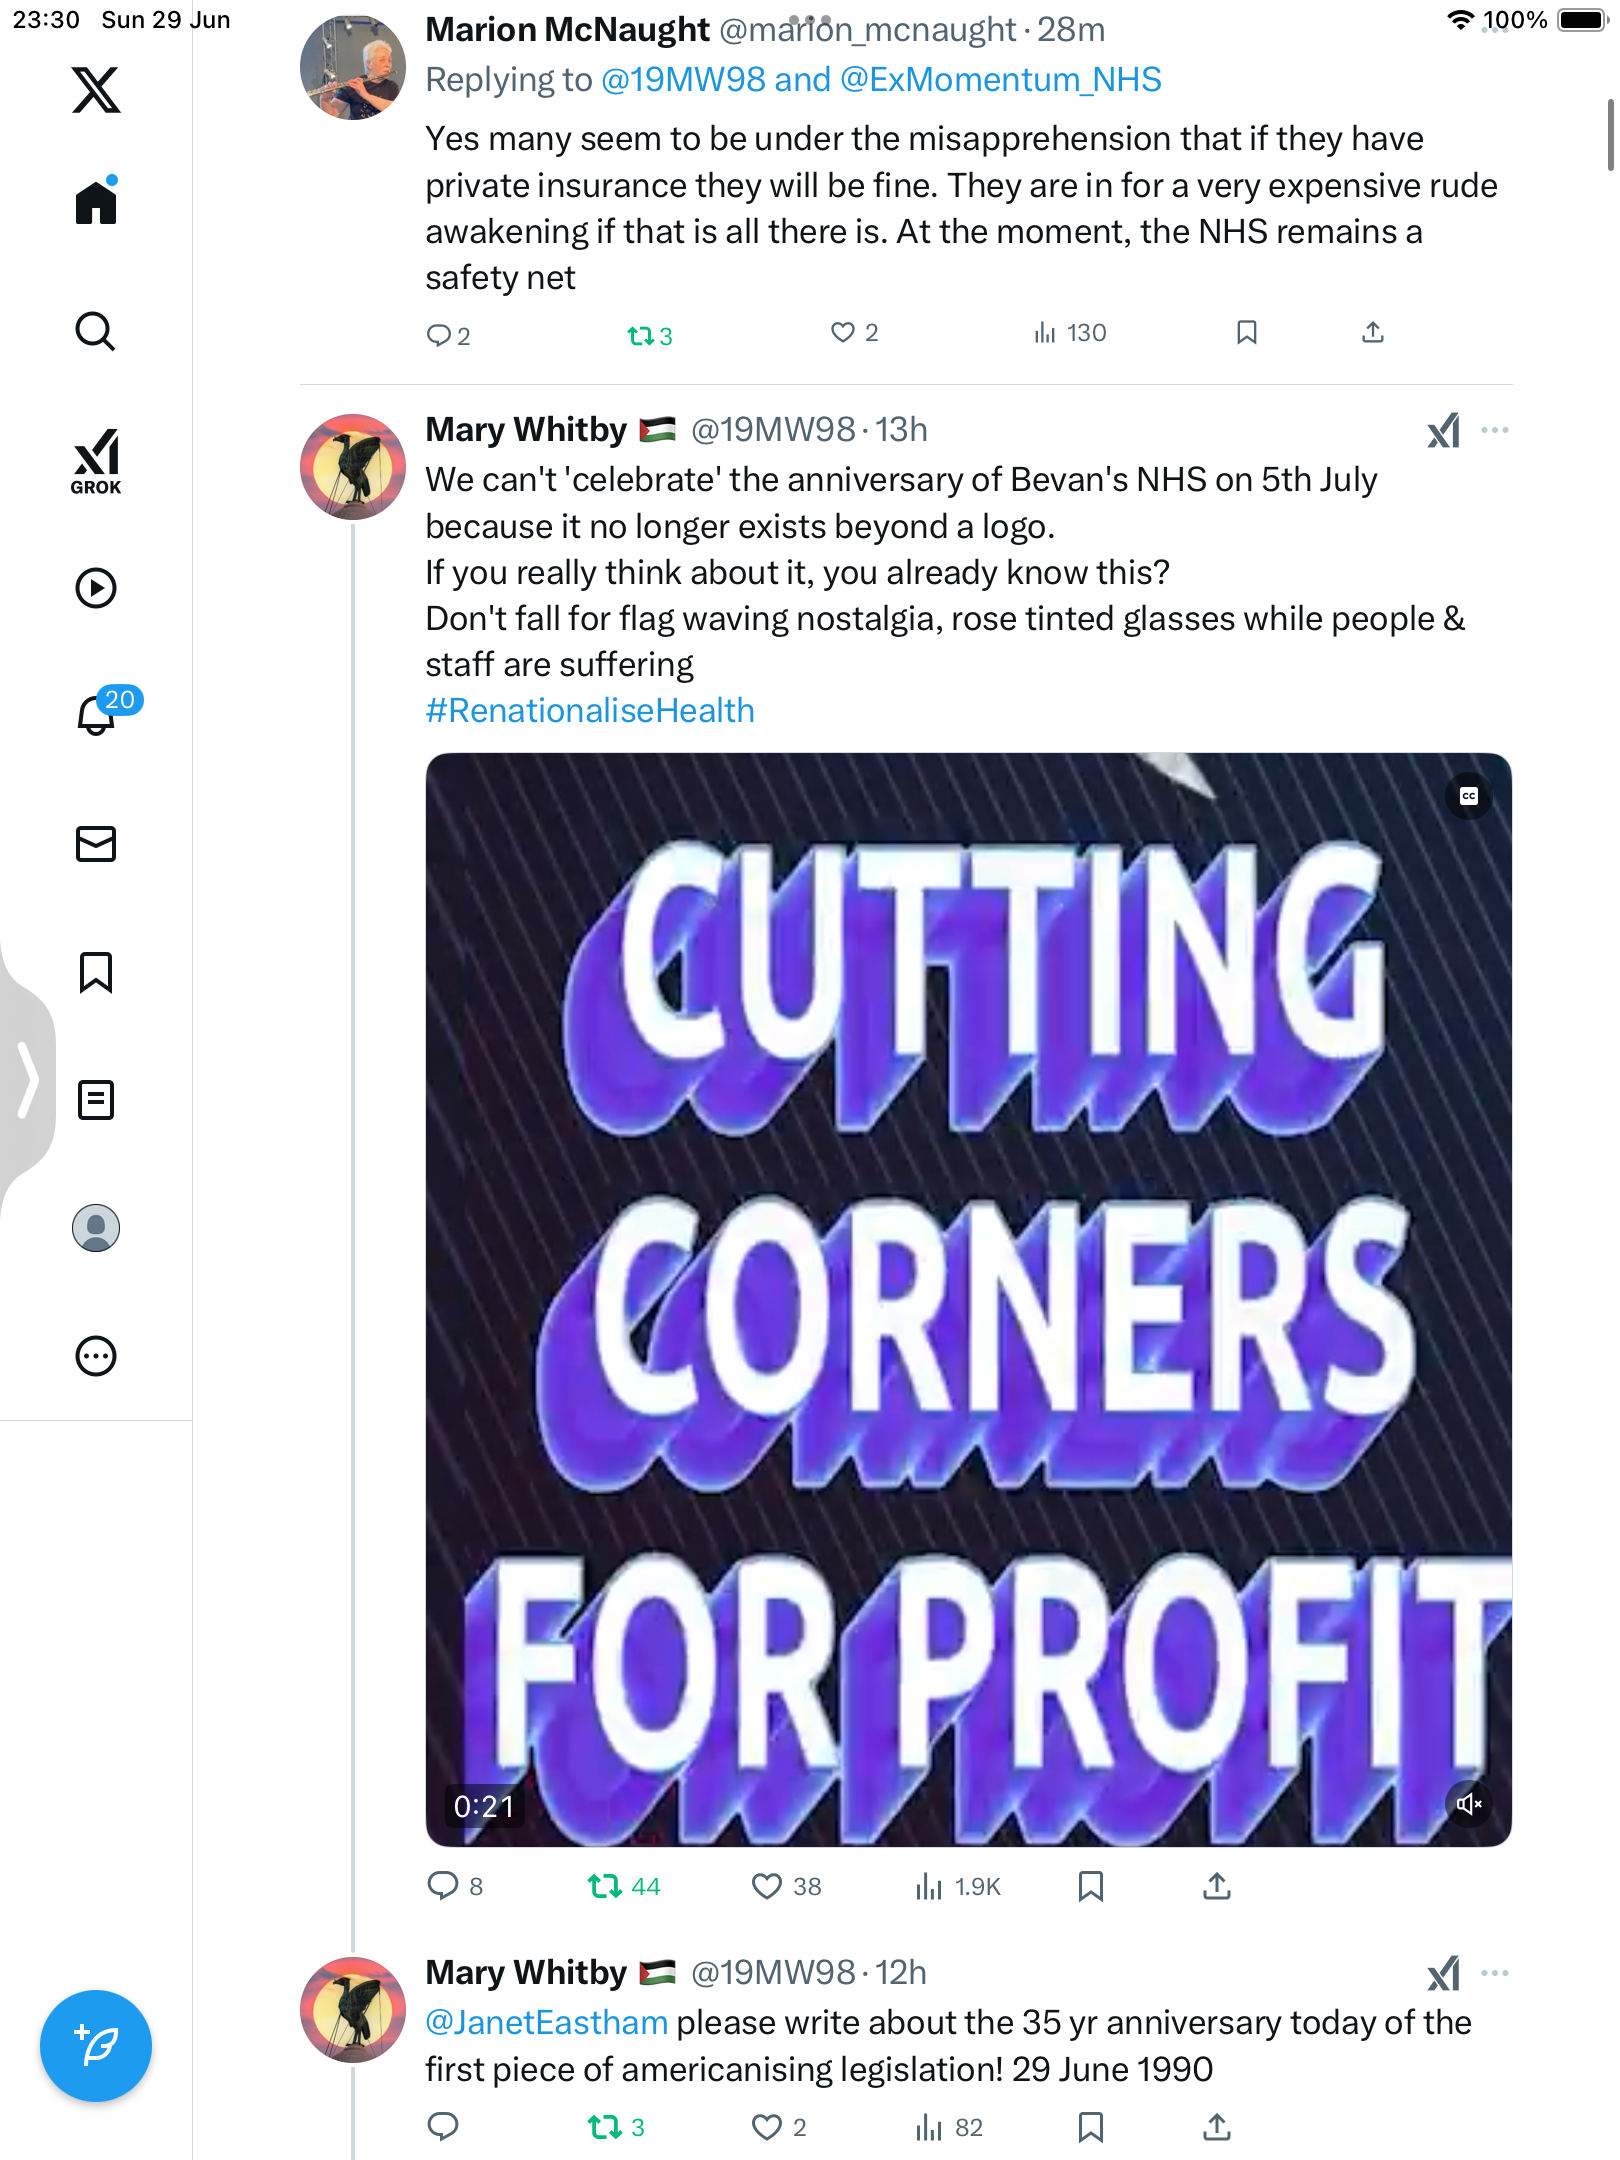This screenshot has width=1620, height=2160.
Task: Open Messages envelope icon in sidebar
Action: coord(96,844)
